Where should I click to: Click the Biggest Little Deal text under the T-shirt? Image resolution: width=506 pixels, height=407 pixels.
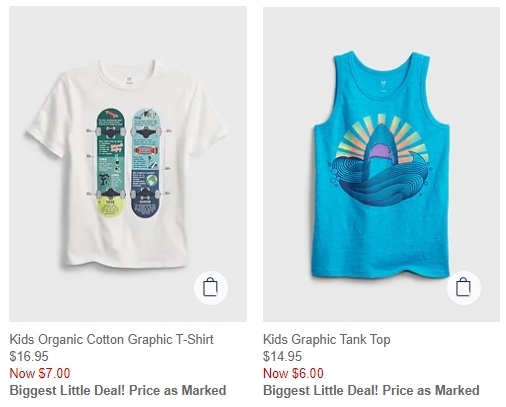point(118,390)
